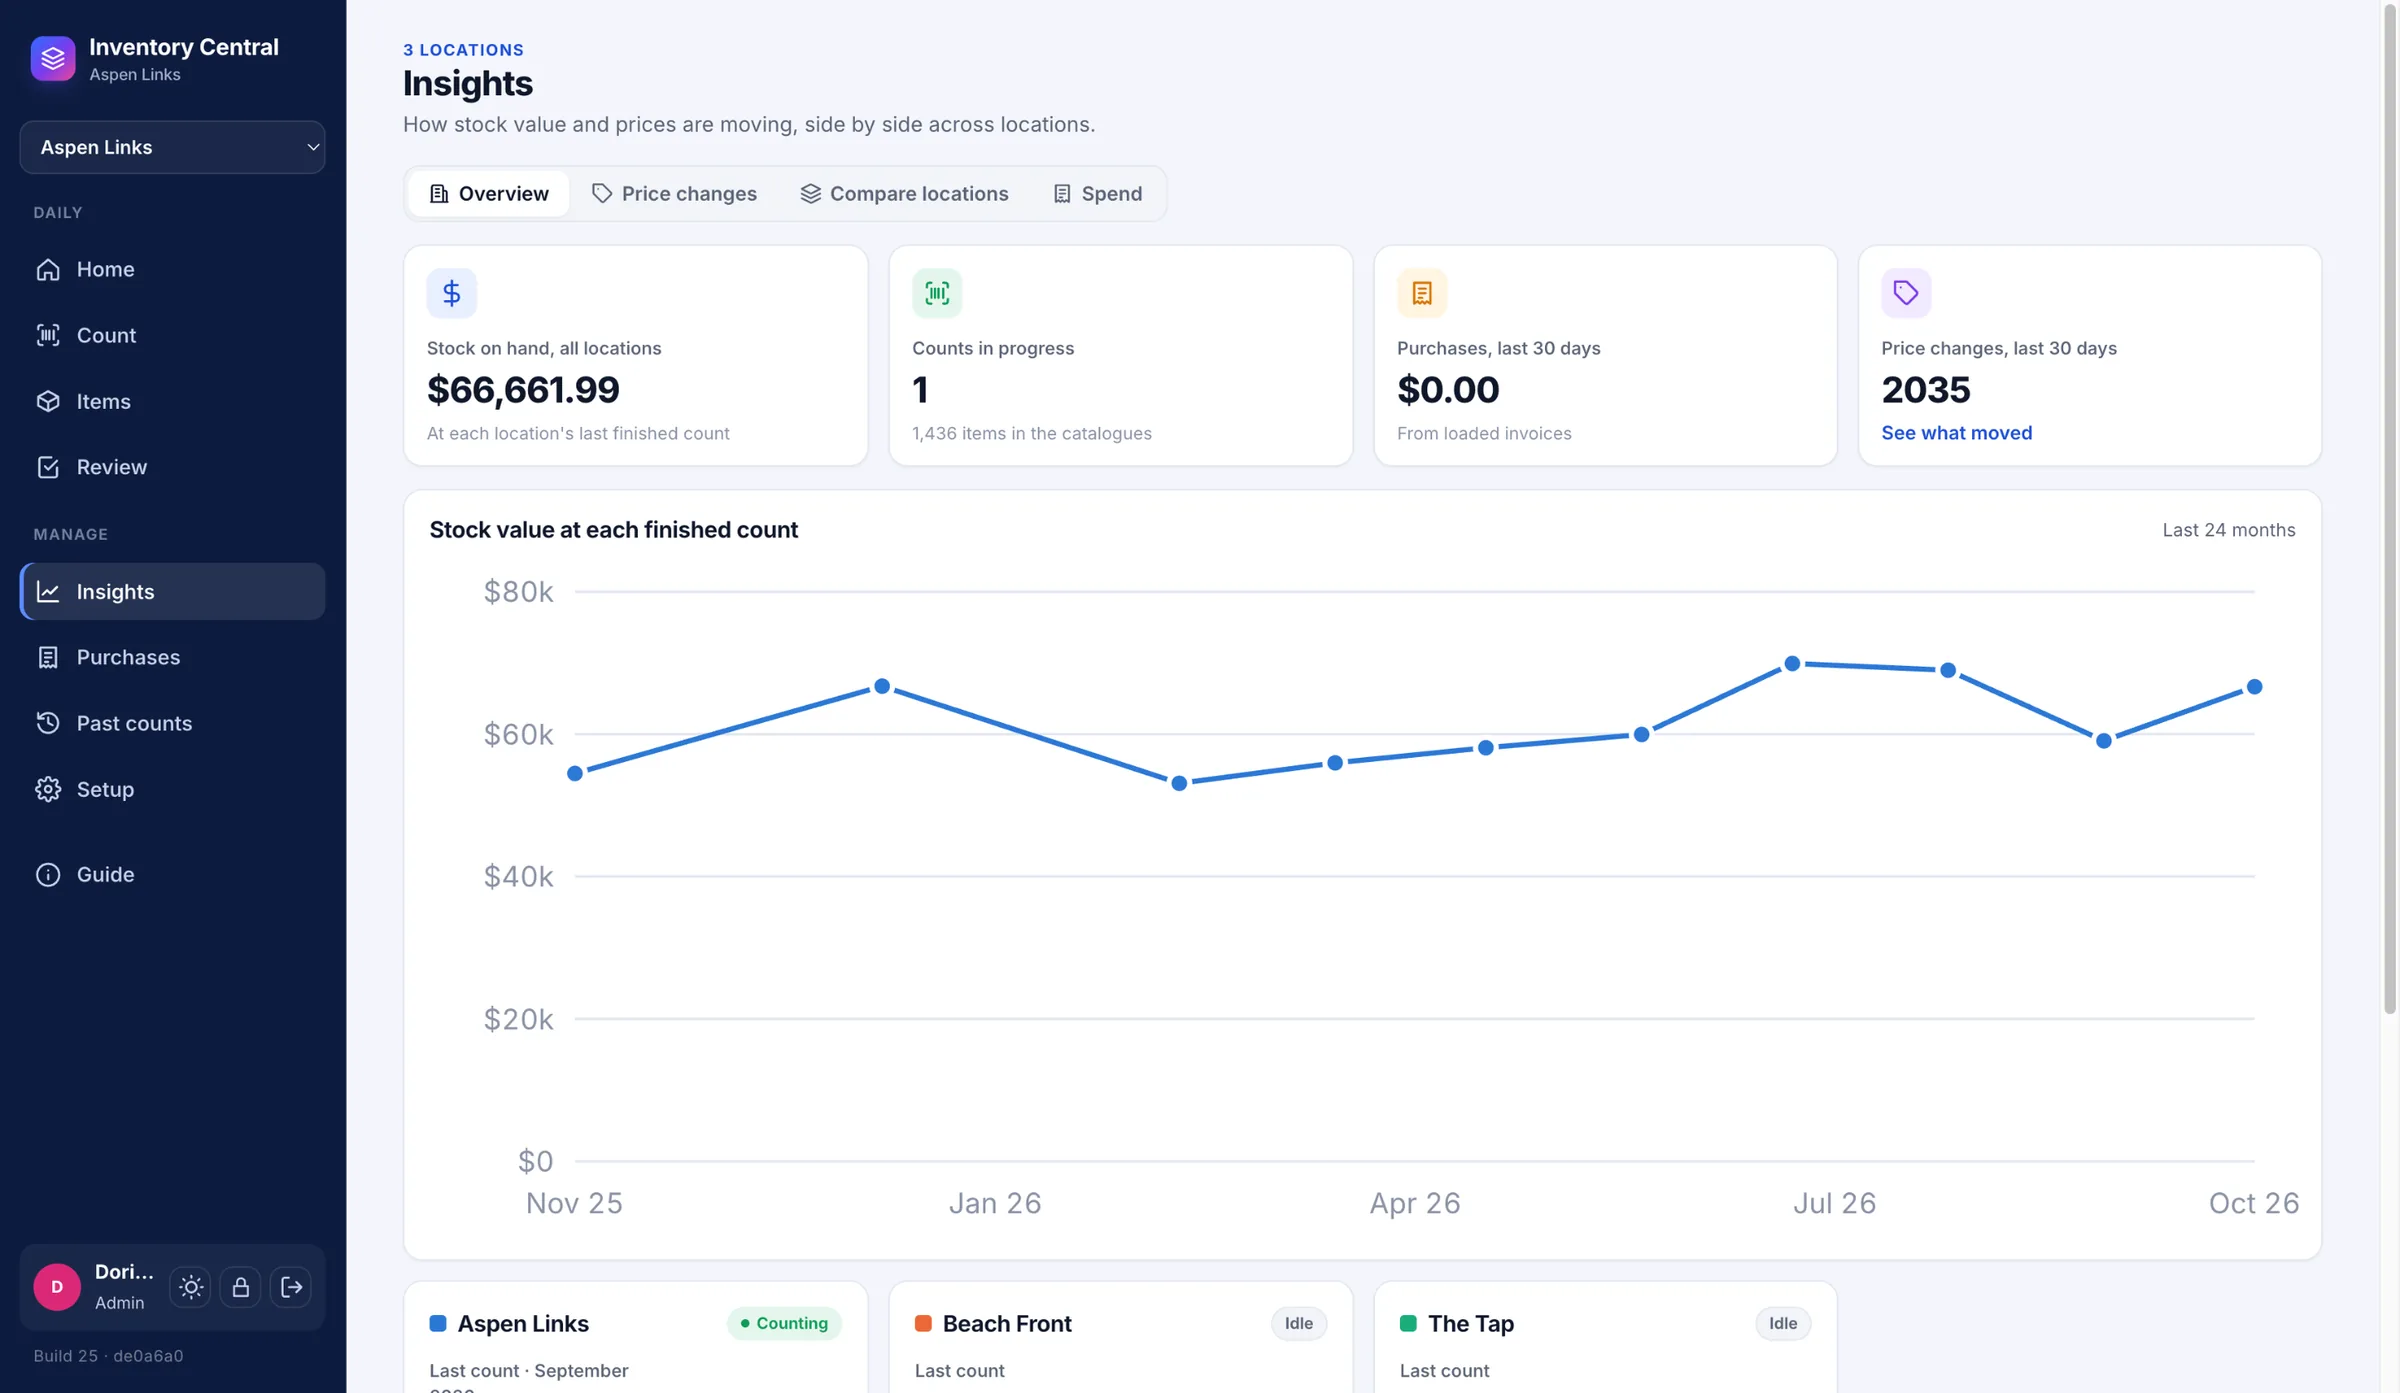
Task: Click the lock icon in user panel
Action: tap(241, 1287)
